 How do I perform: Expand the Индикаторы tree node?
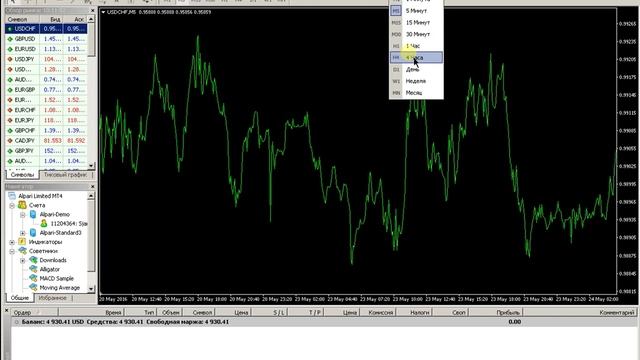click(x=12, y=242)
